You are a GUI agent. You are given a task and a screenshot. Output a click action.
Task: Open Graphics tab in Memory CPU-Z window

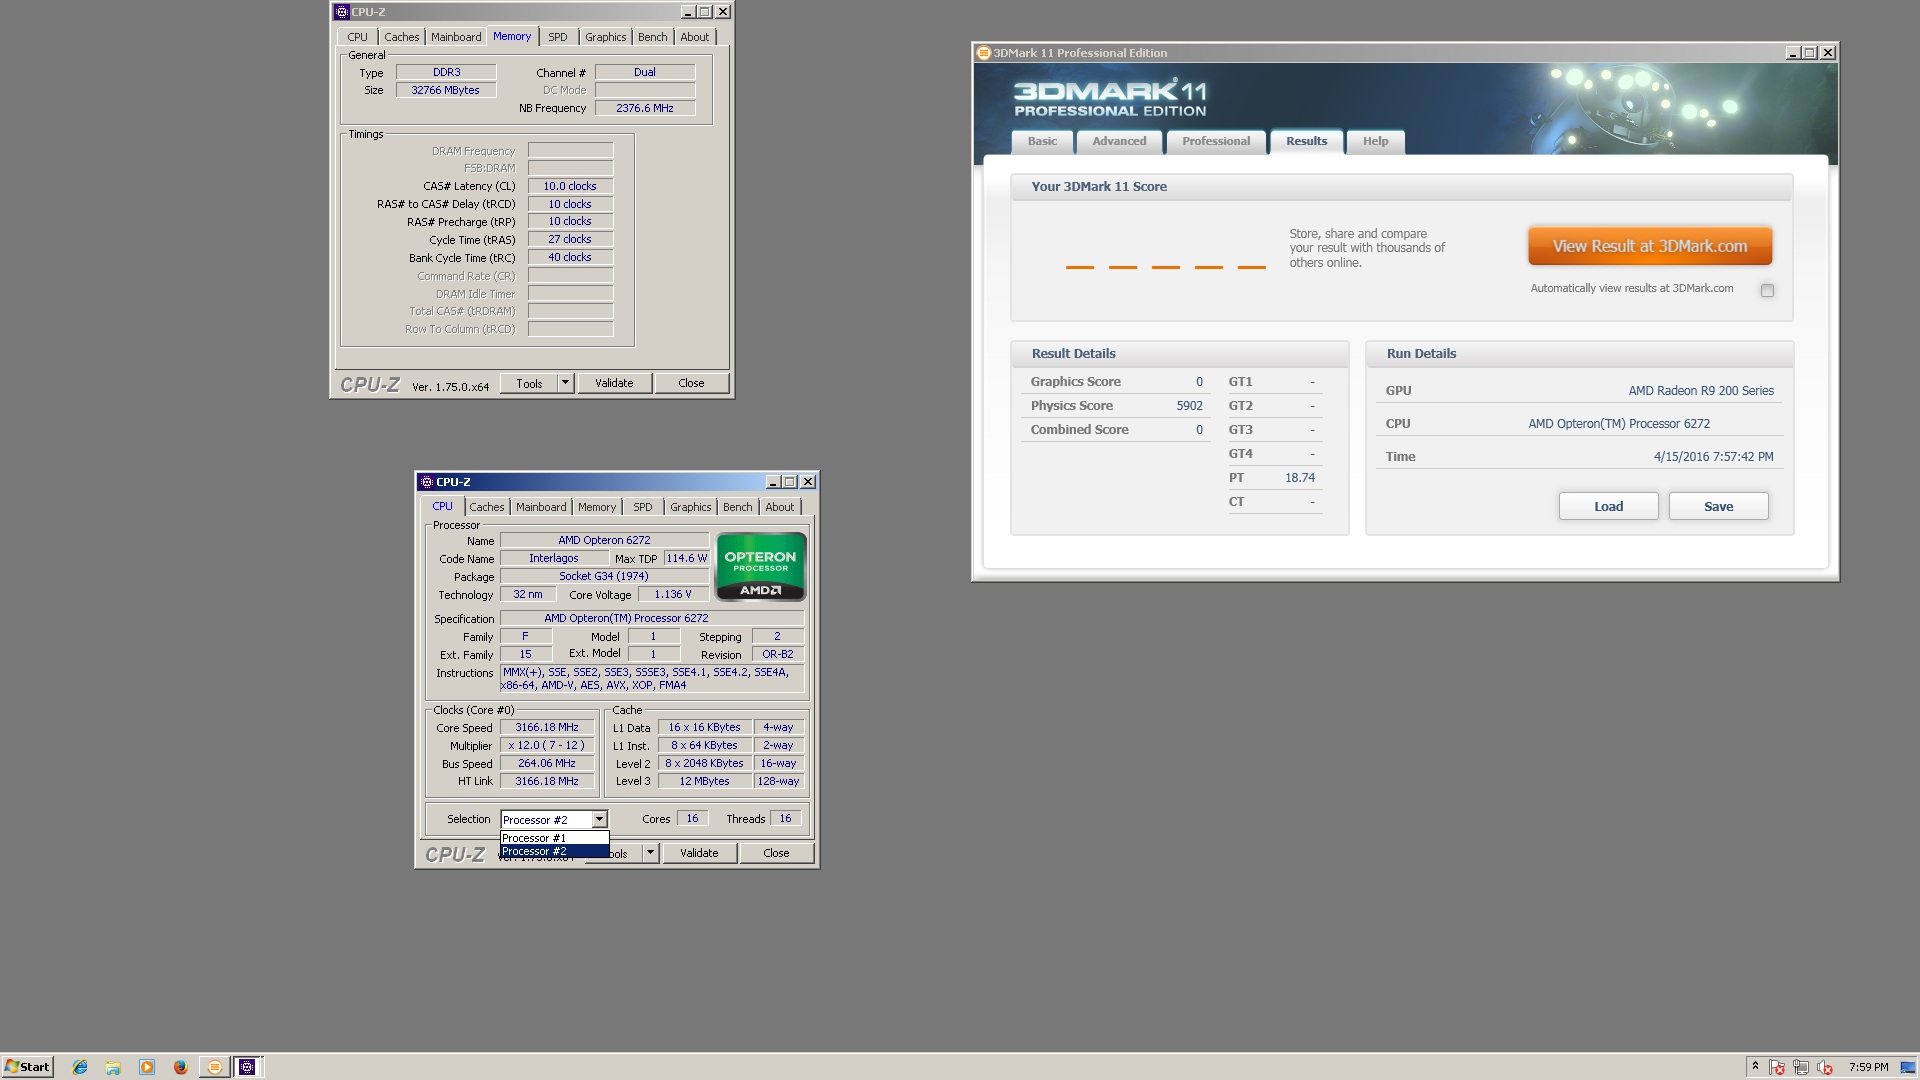606,37
